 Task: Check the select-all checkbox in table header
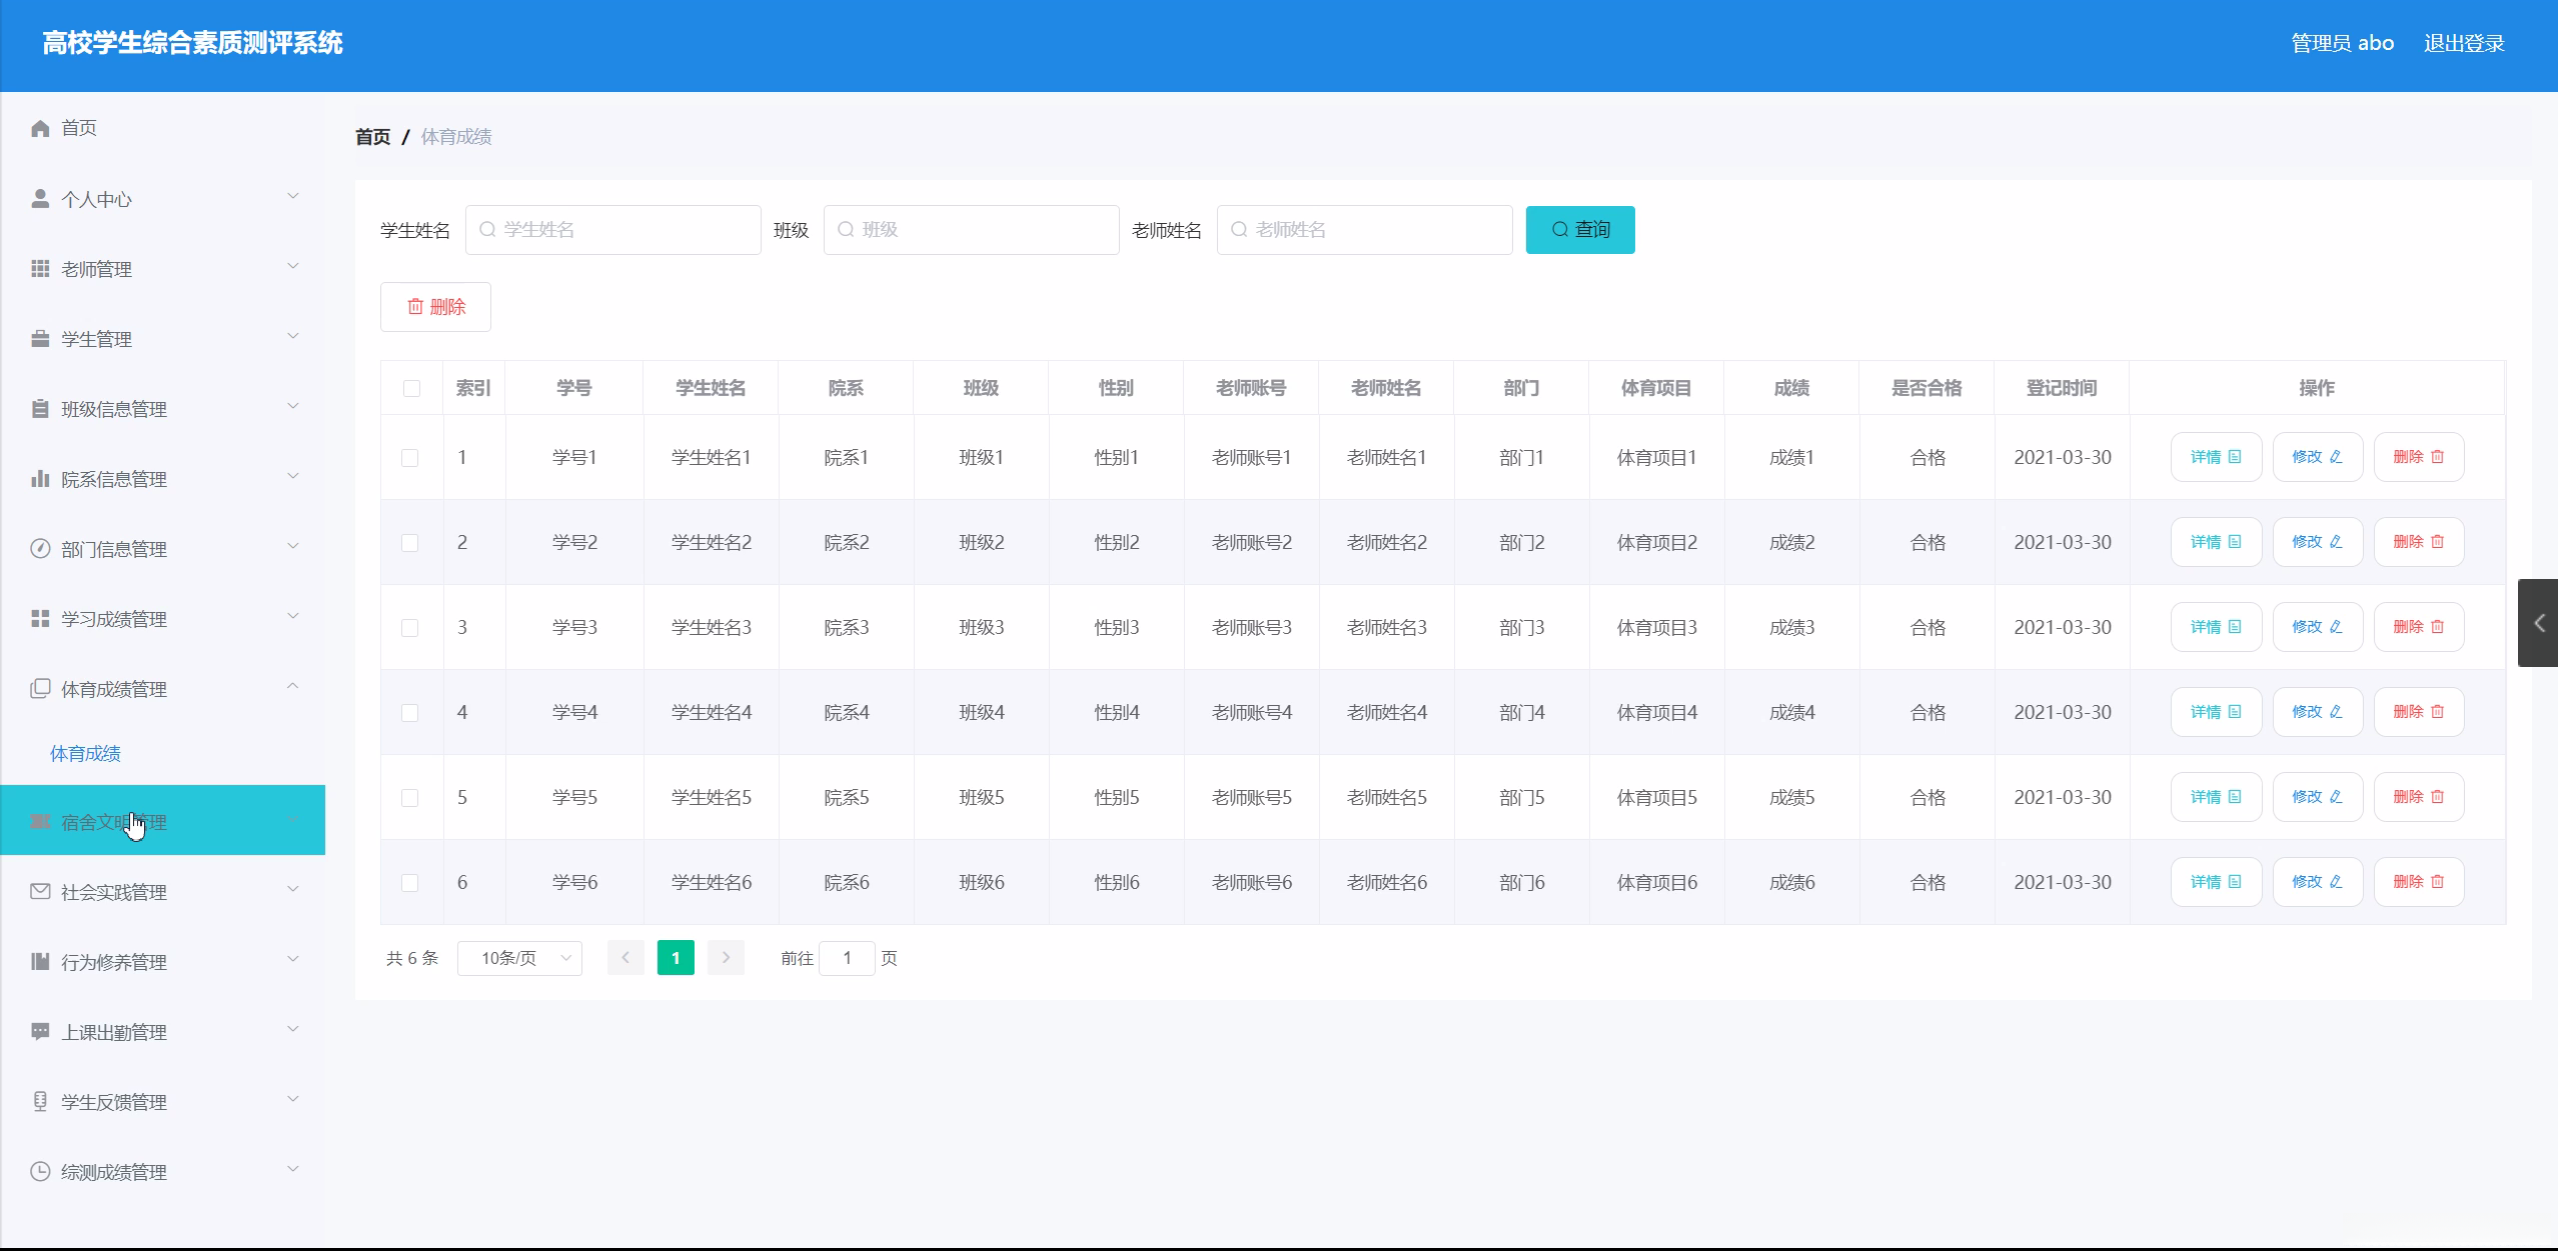(x=411, y=388)
